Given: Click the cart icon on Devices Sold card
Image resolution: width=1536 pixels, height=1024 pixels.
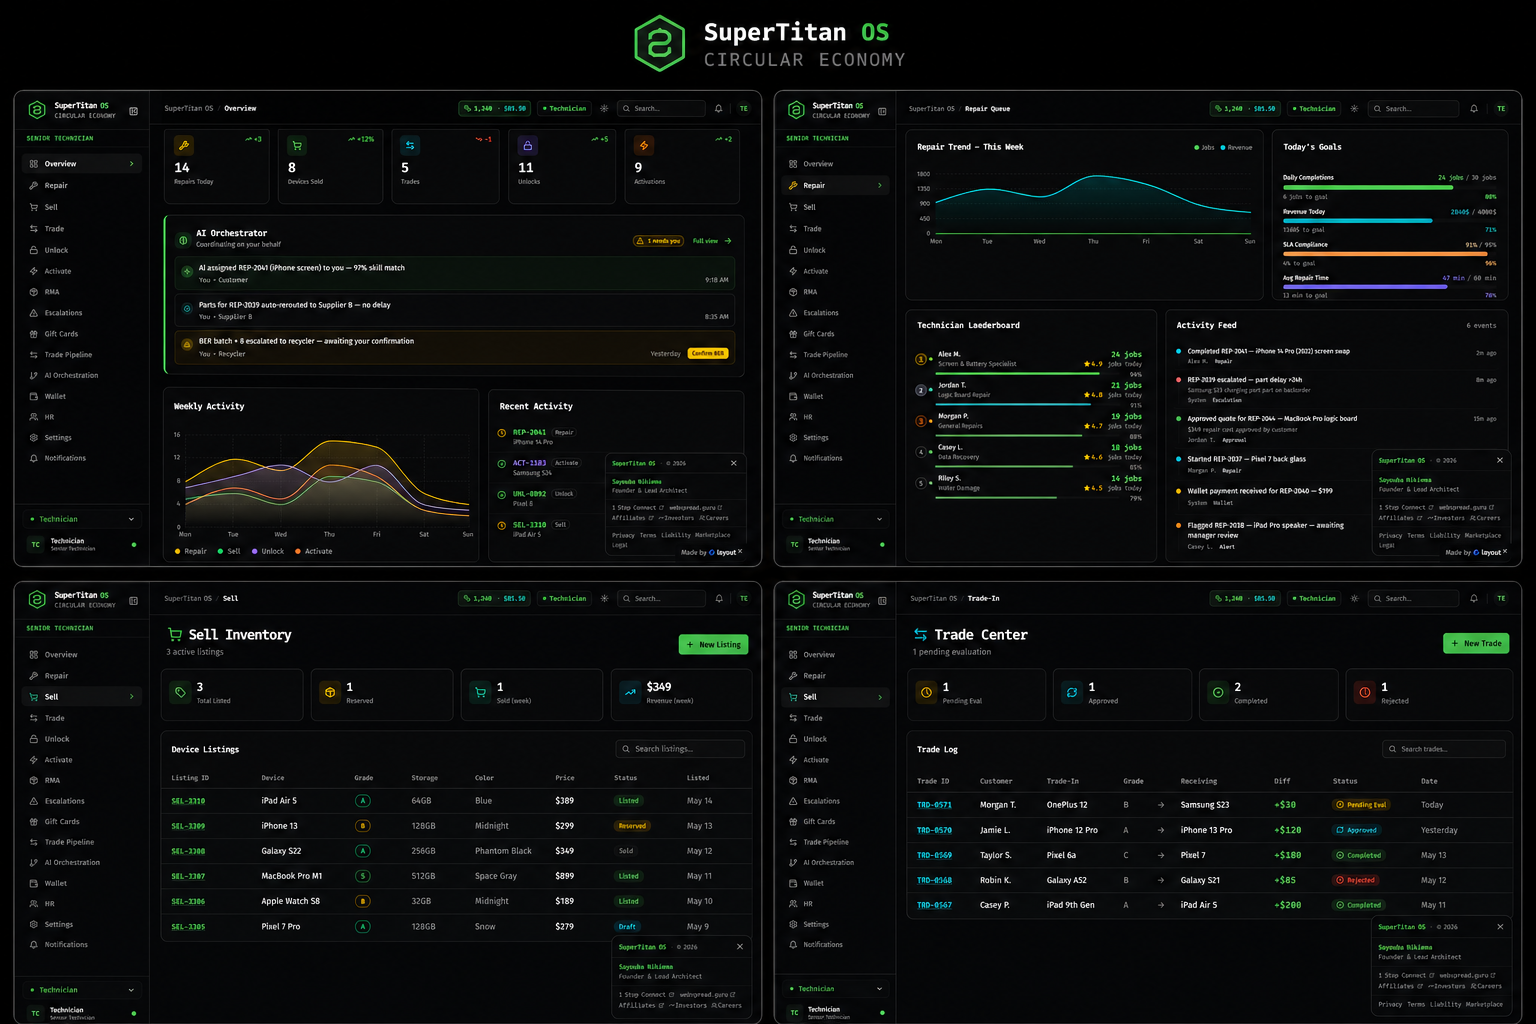Looking at the screenshot, I should (x=297, y=145).
